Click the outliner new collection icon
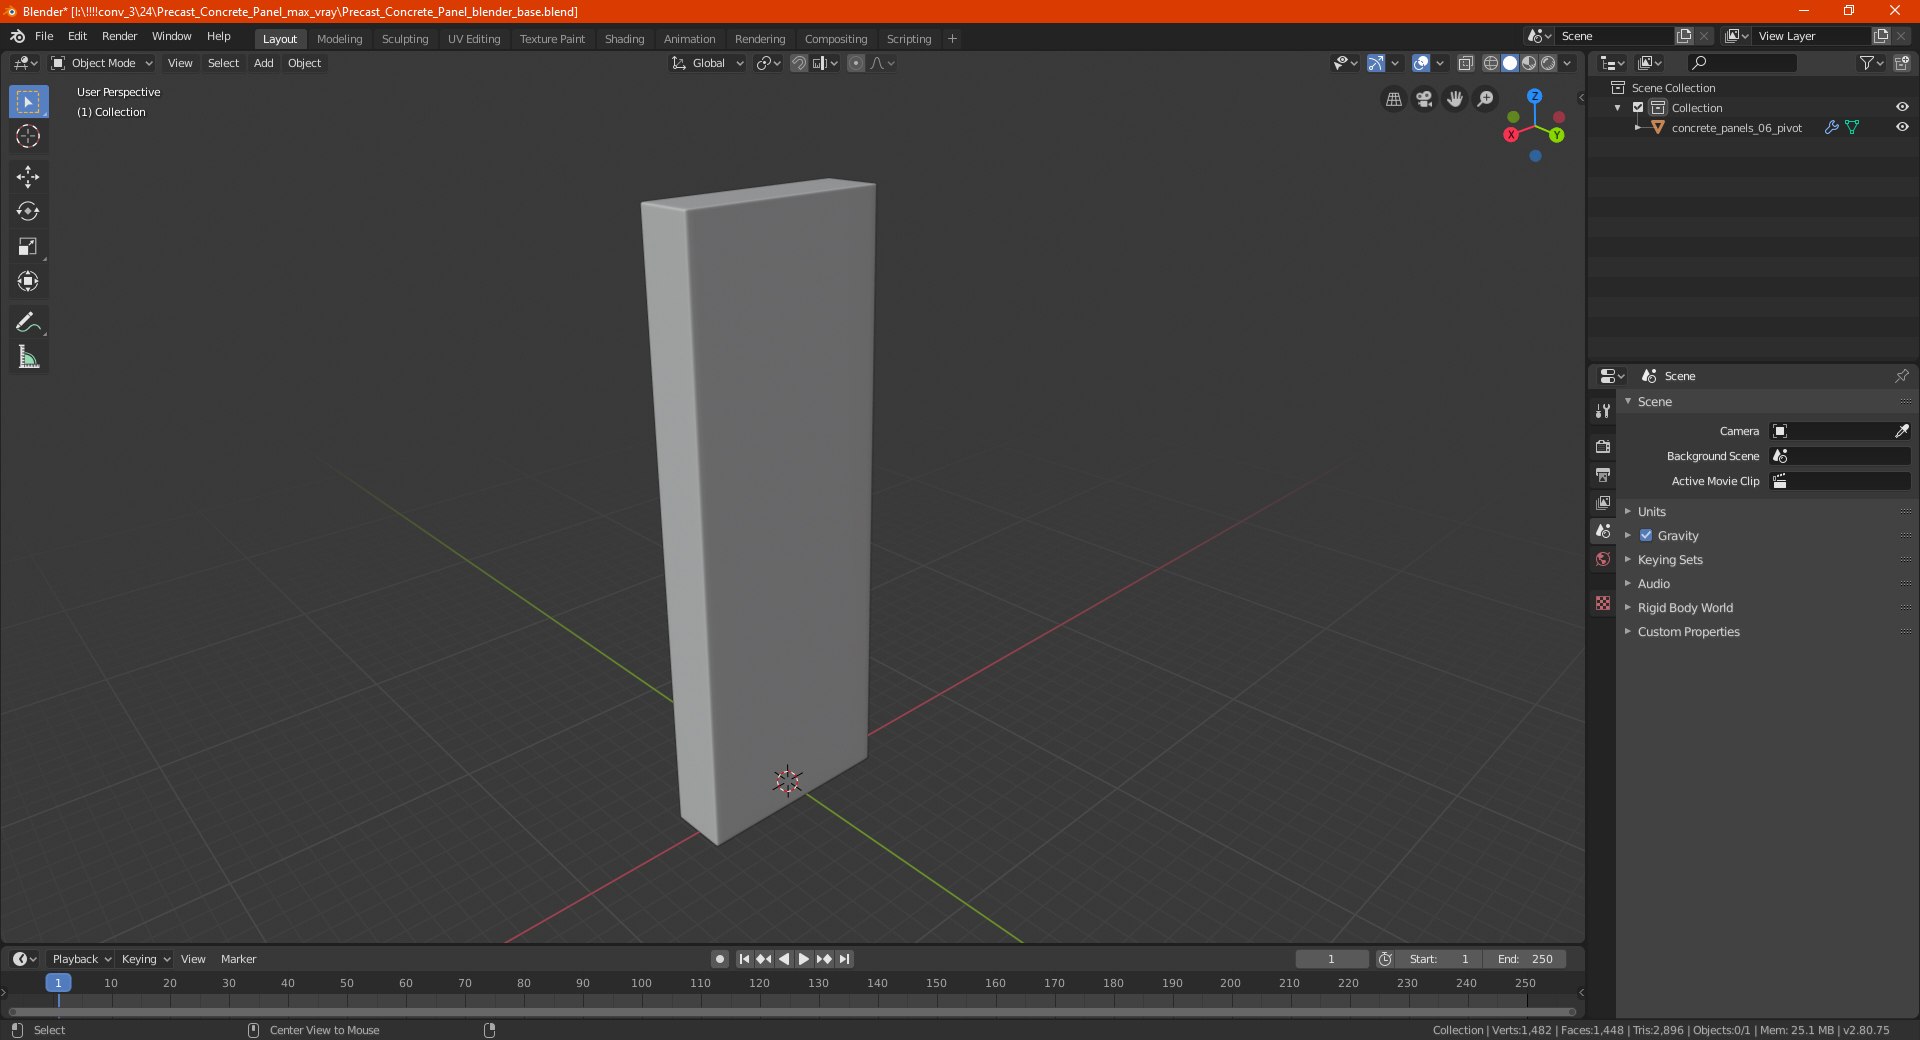 tap(1901, 63)
